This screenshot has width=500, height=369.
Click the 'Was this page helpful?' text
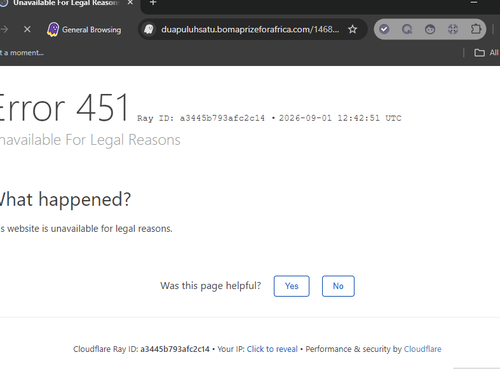coord(210,286)
